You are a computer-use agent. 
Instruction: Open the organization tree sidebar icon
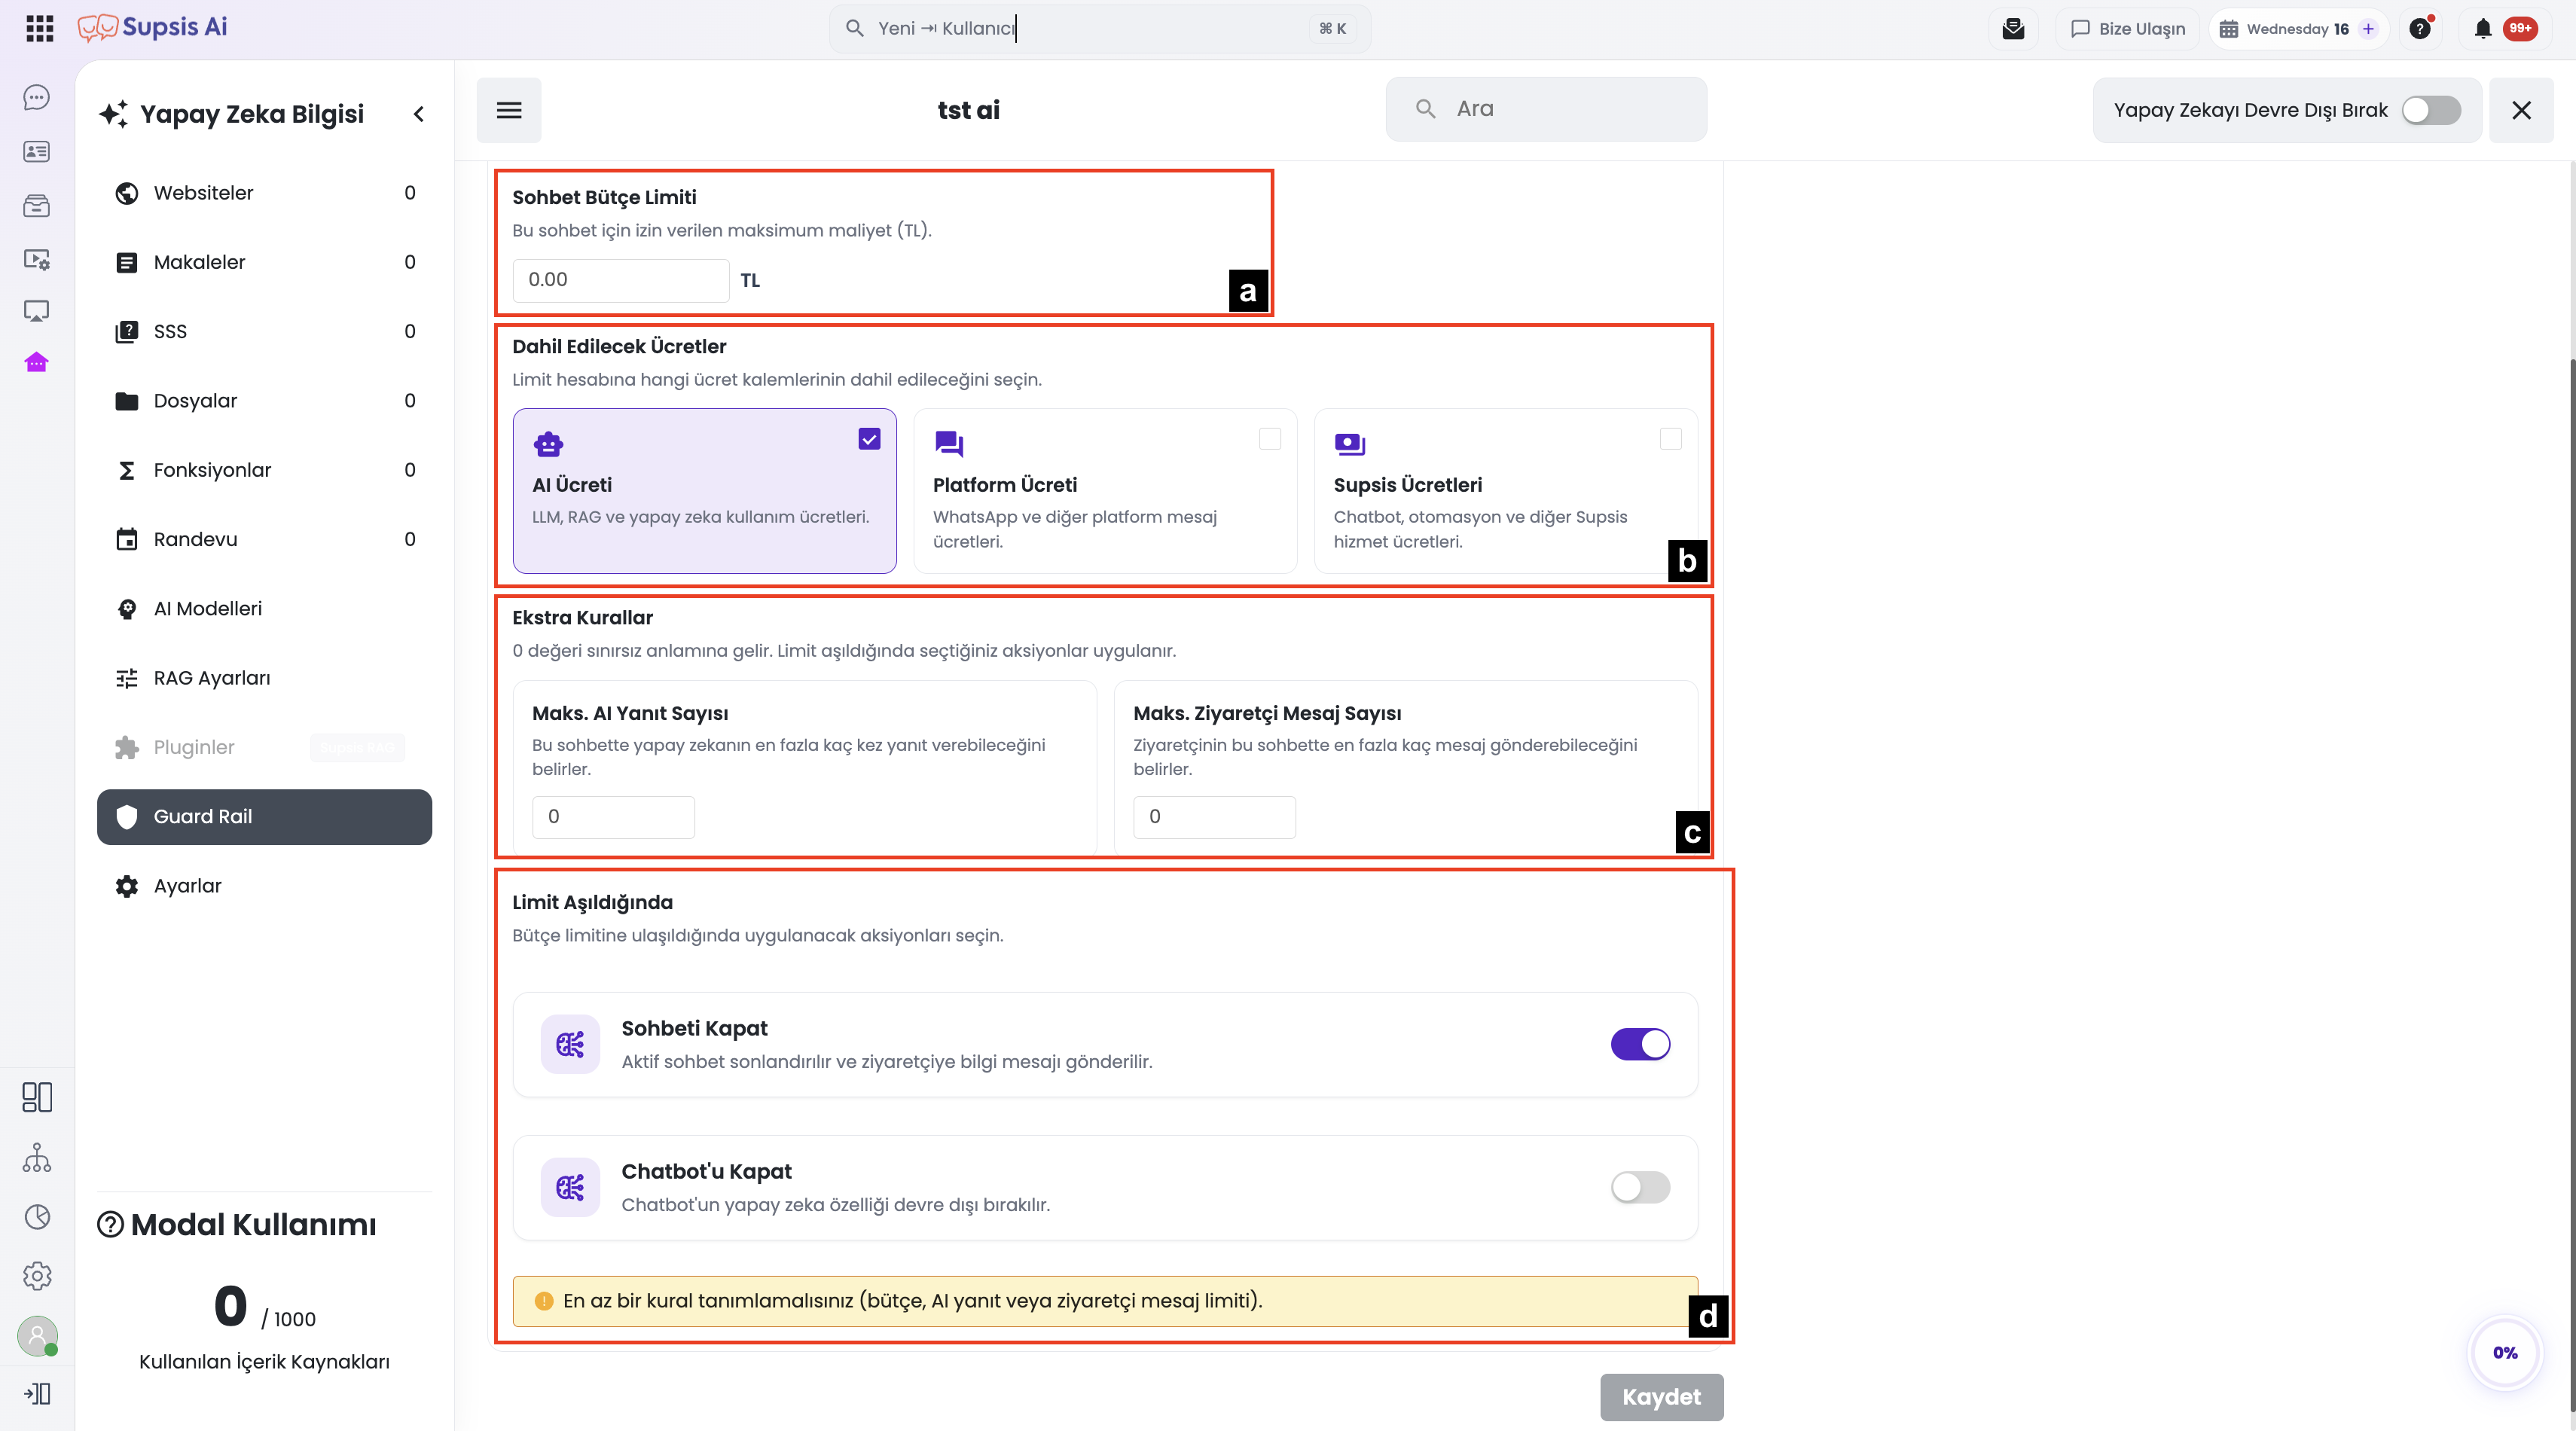(37, 1157)
